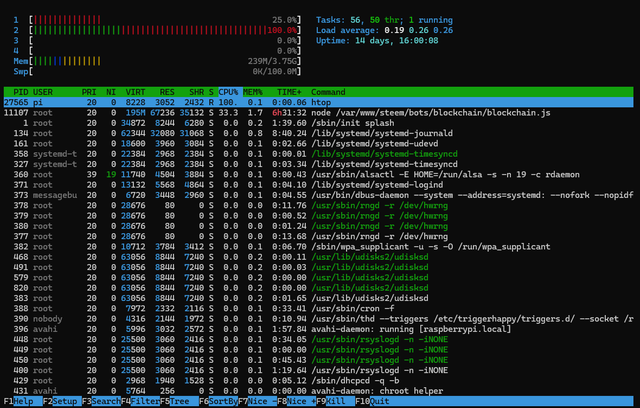Select the udisksd row with PID 579
Viewport: 640px width, 408px height.
(318, 277)
